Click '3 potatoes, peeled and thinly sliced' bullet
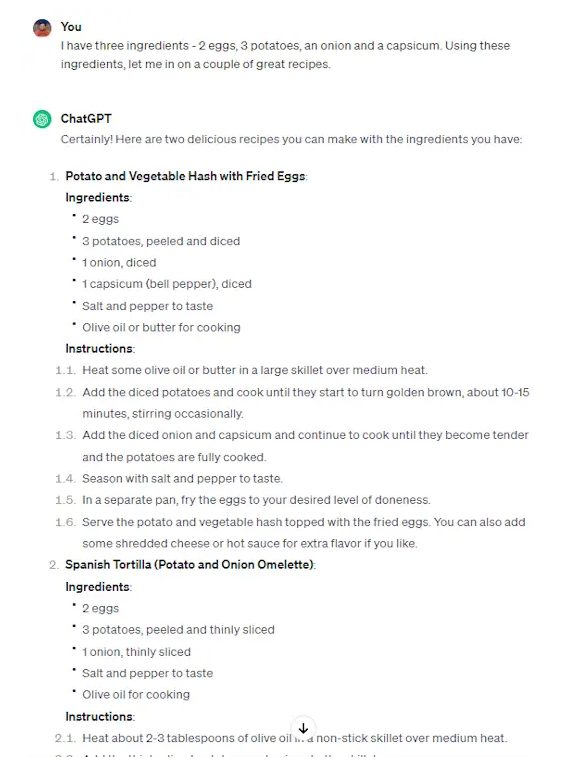This screenshot has width=582, height=775. (178, 630)
